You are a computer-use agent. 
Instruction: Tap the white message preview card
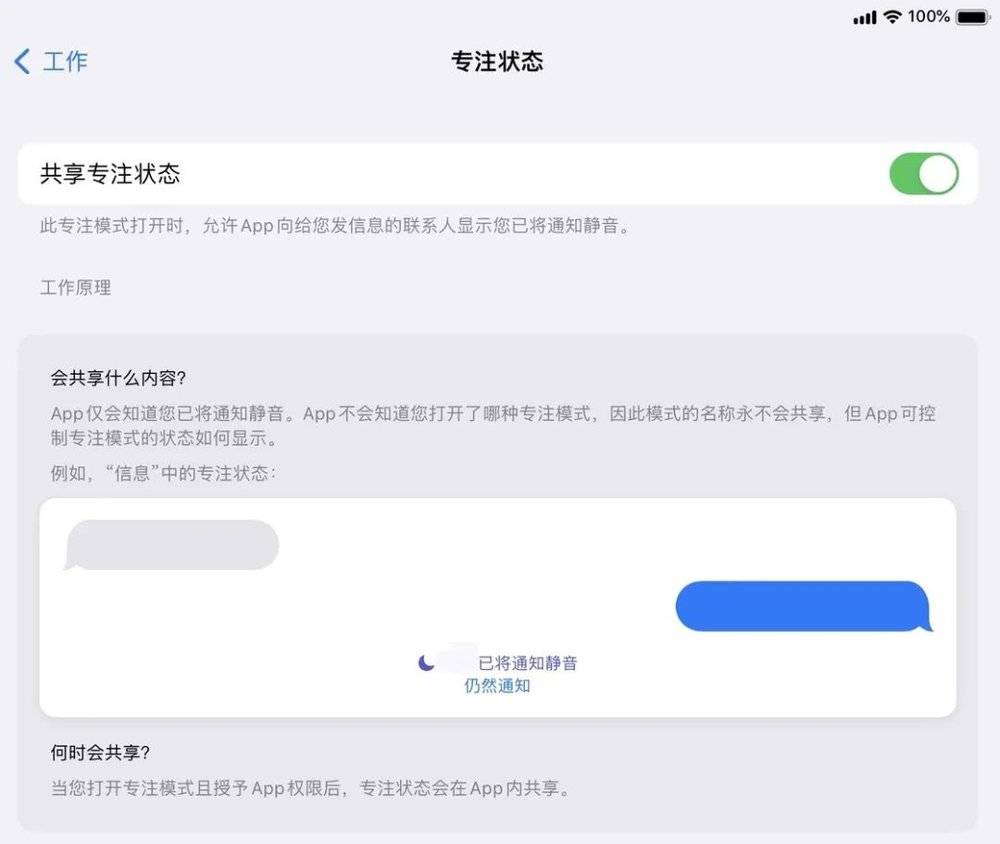click(497, 607)
